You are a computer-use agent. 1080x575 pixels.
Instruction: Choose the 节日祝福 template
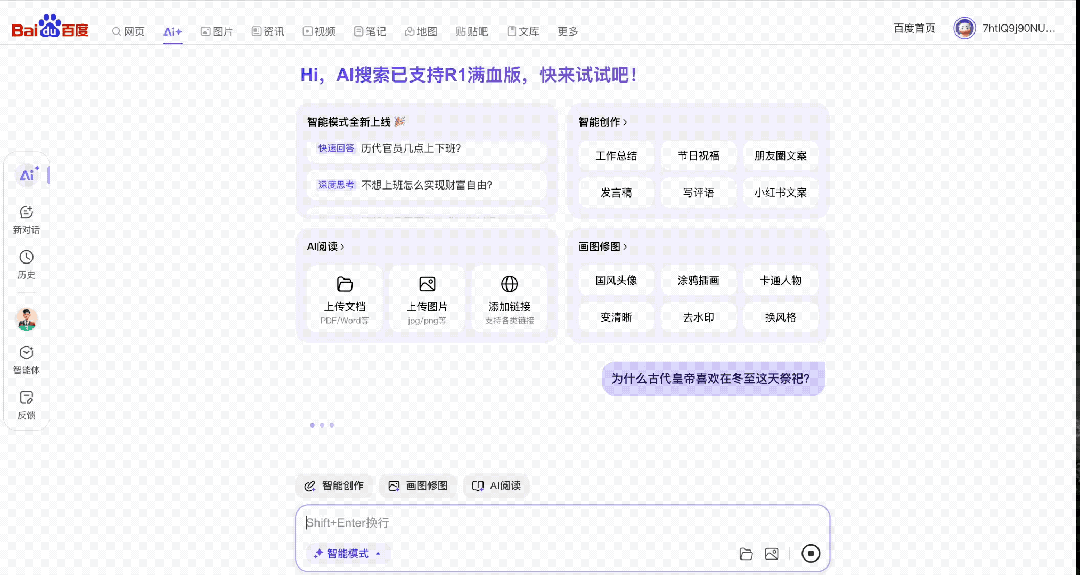pos(698,156)
